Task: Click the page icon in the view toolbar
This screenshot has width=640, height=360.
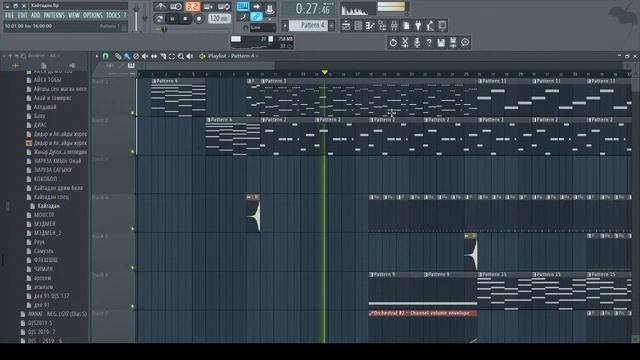Action: [406, 26]
